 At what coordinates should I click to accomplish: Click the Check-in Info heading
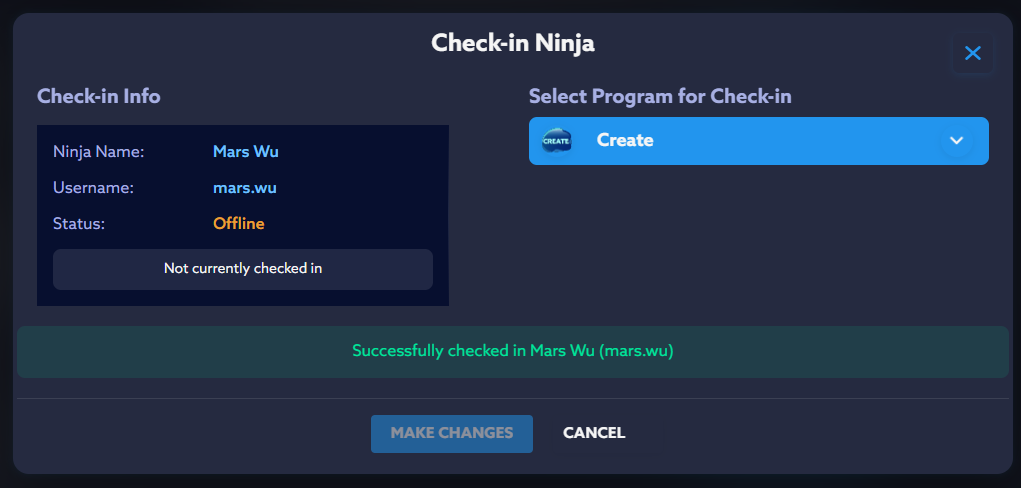coord(99,97)
